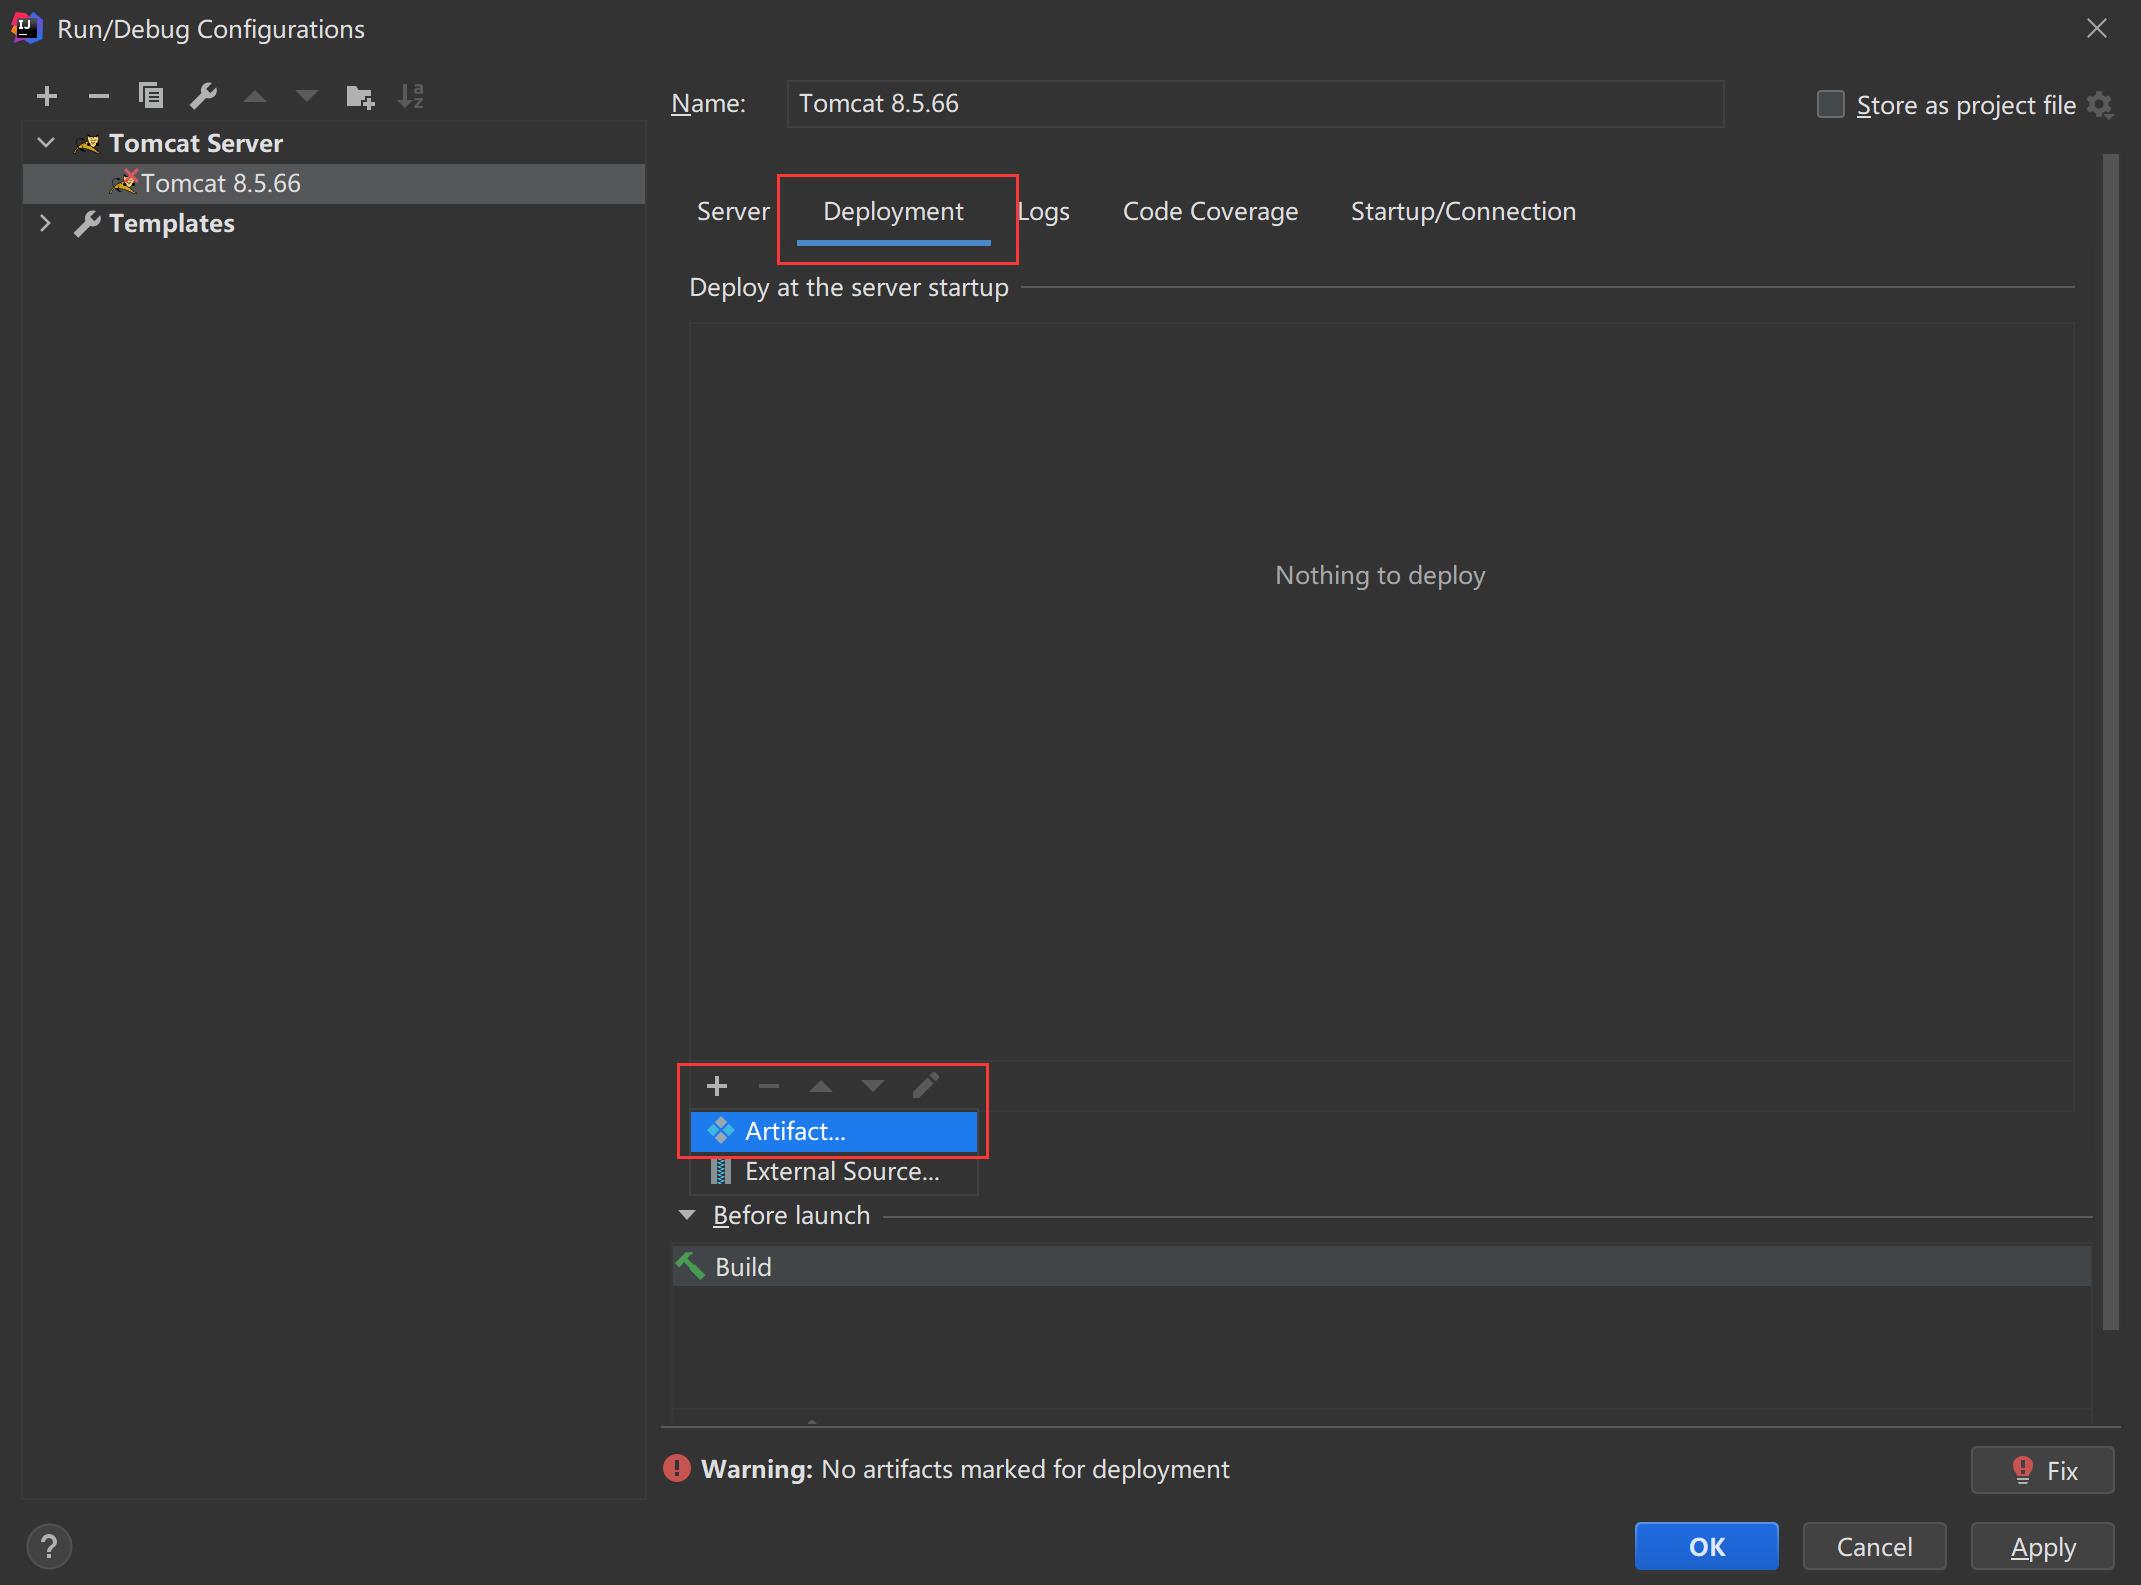Click the move deployment down arrow

pyautogui.click(x=874, y=1086)
